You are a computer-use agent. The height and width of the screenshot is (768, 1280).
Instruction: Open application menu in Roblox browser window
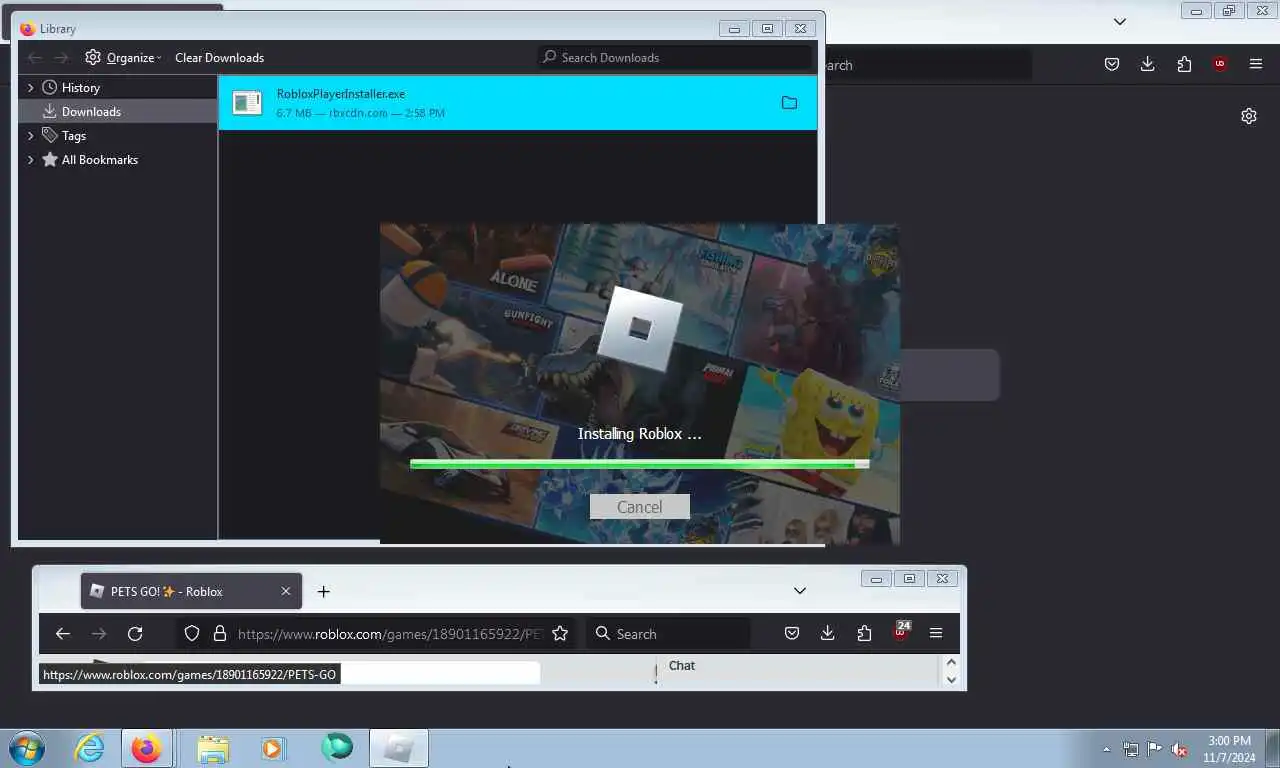click(936, 633)
